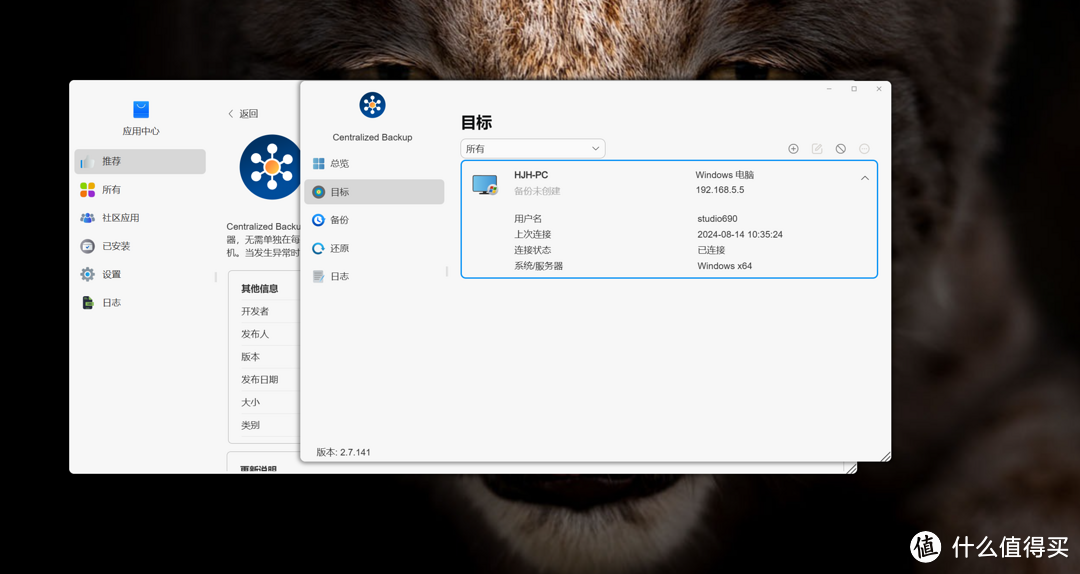
Task: Open the 所有 target filter dropdown
Action: pyautogui.click(x=532, y=149)
